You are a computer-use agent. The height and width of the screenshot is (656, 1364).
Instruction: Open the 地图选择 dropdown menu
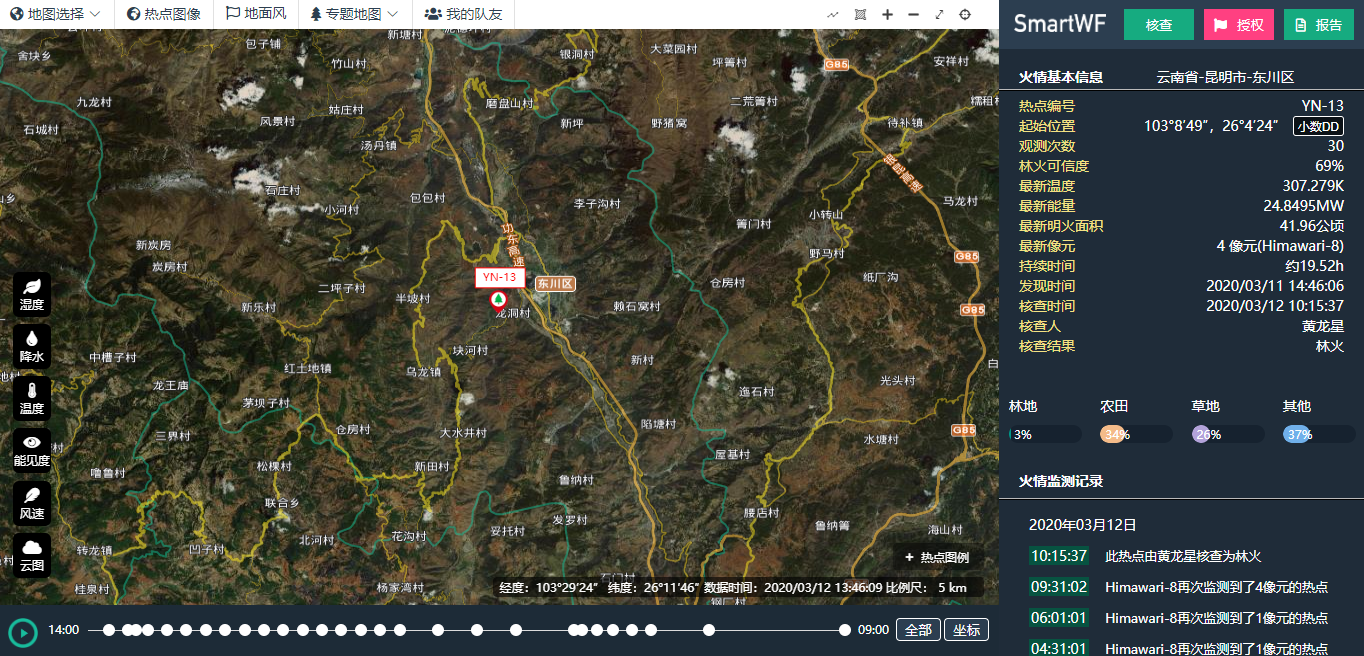point(55,14)
